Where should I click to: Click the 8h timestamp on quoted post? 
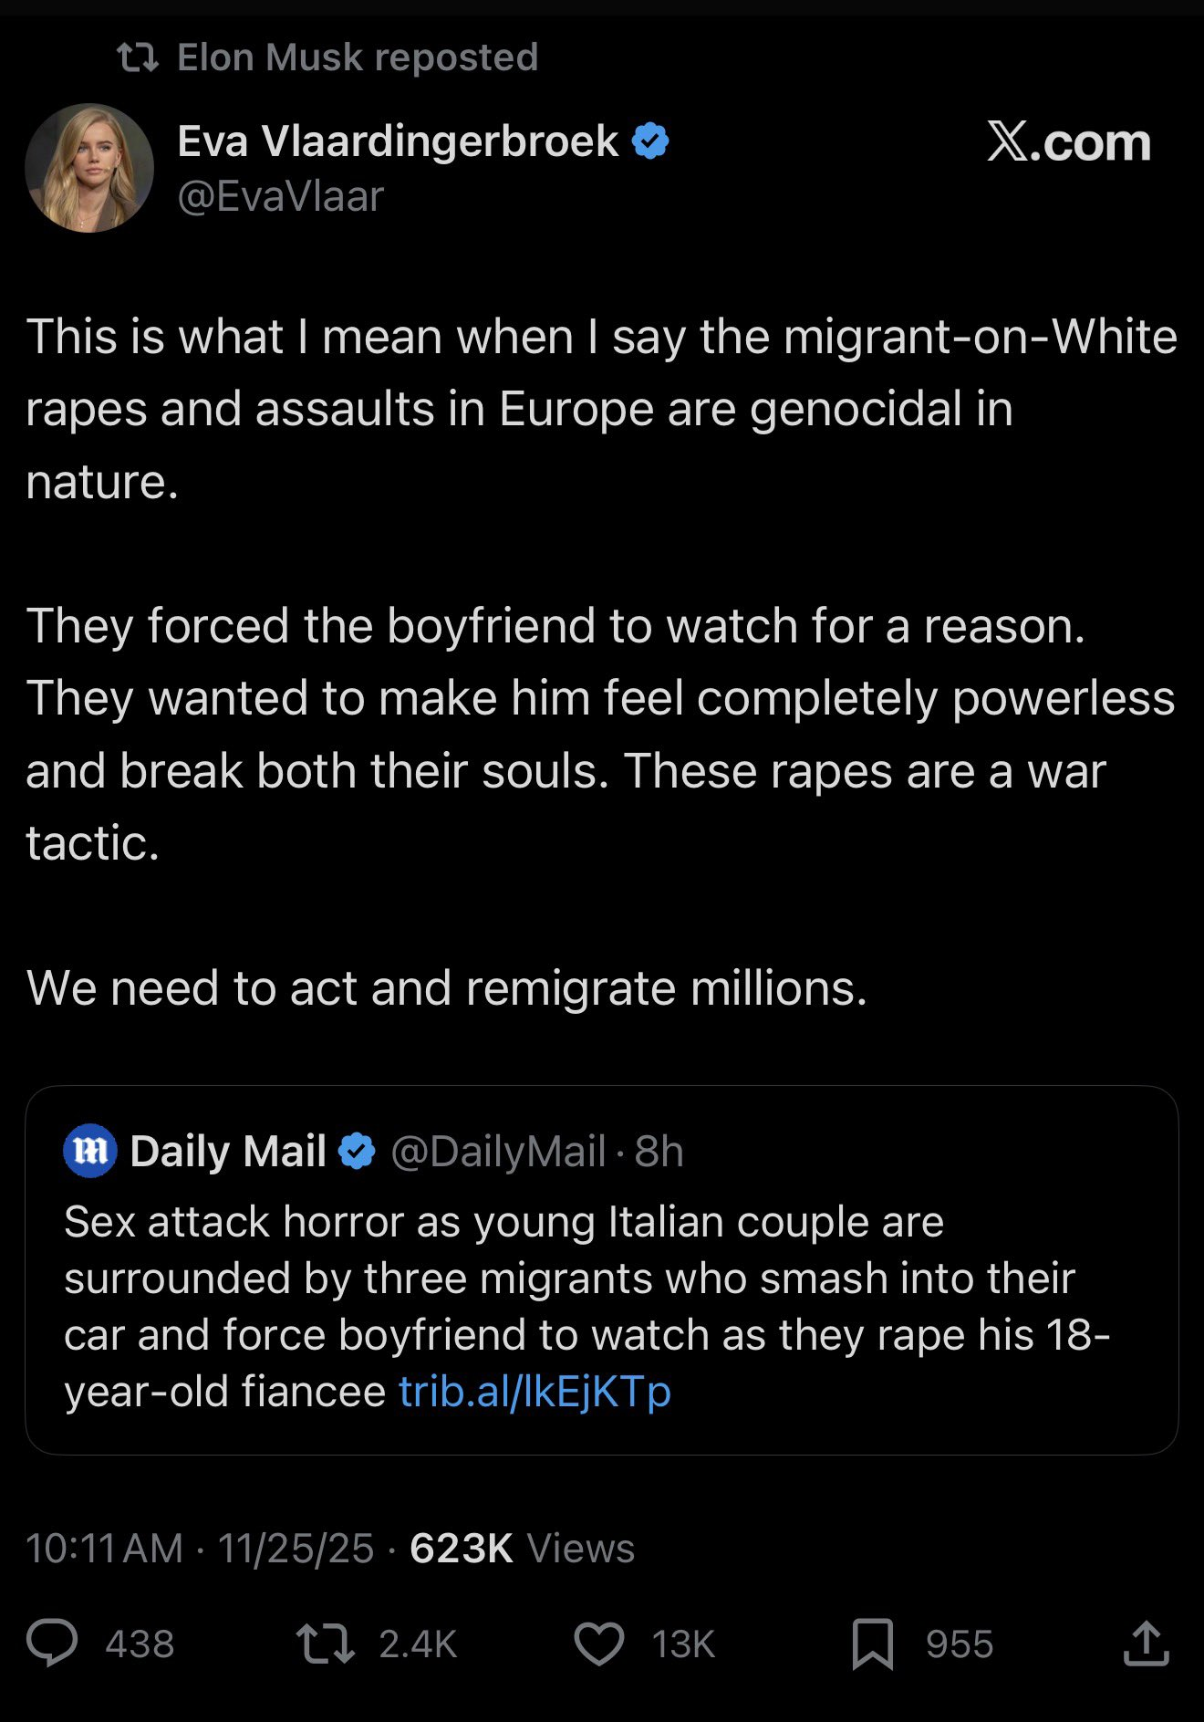tap(659, 1151)
